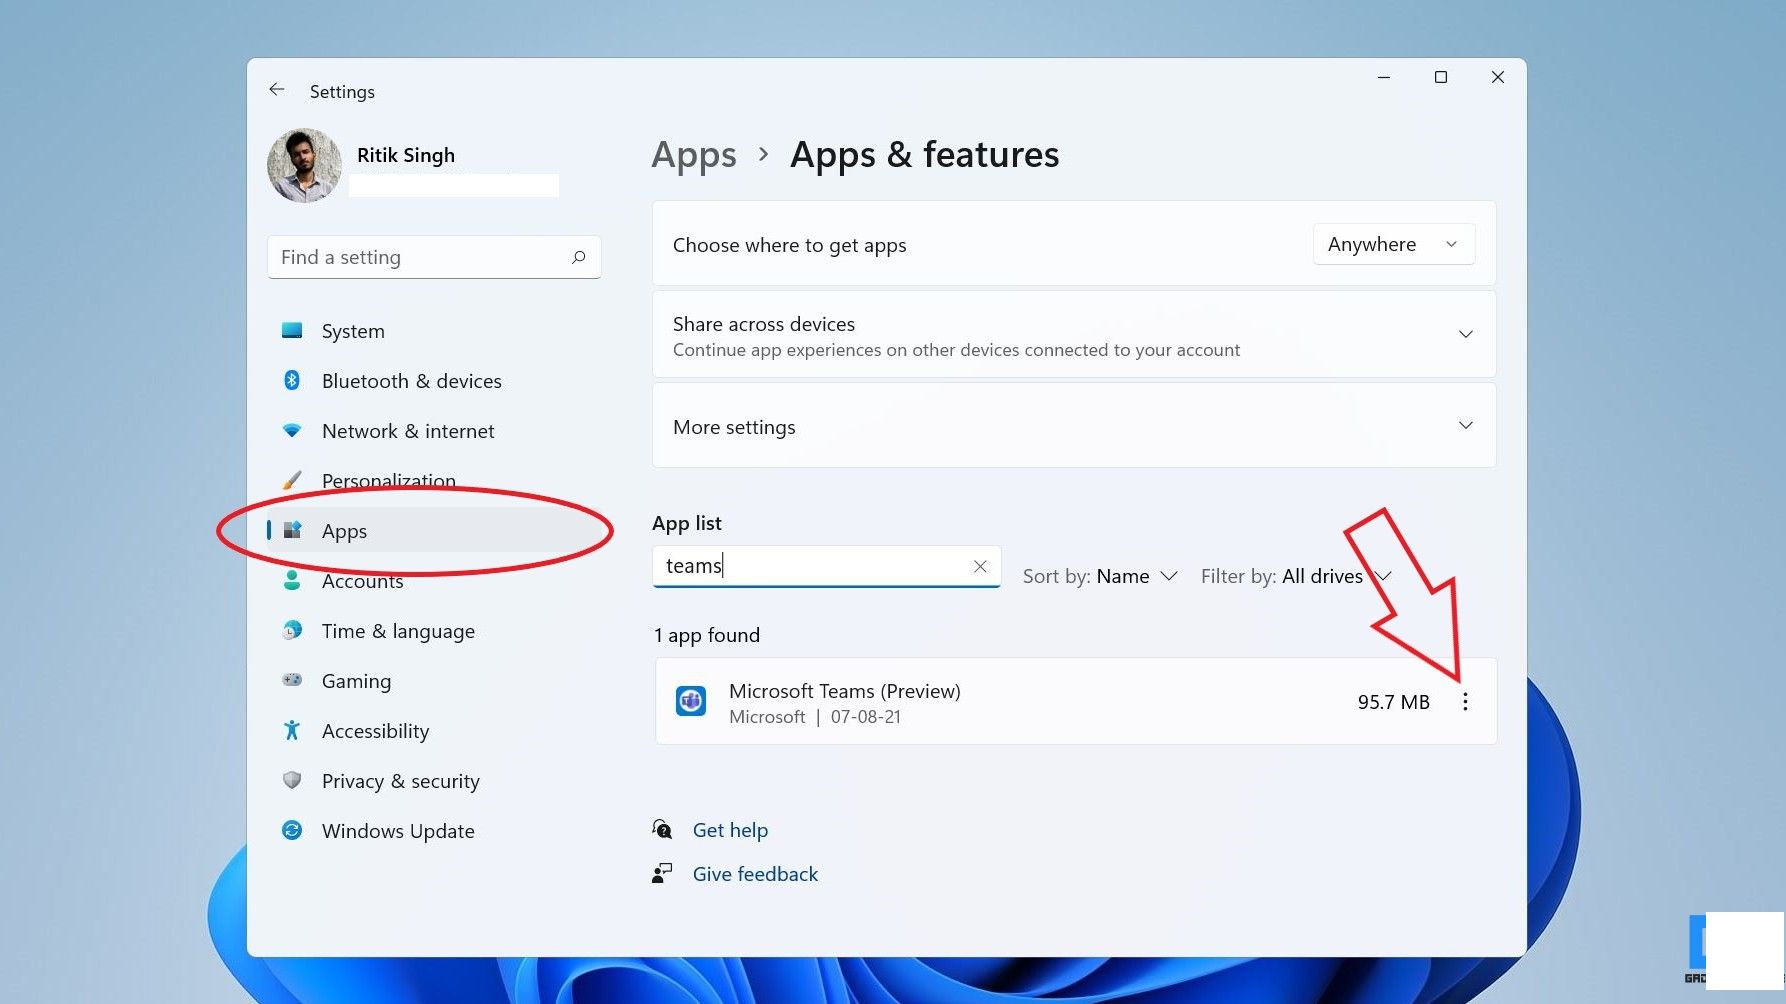Click the Network wifi icon
Screen dimensions: 1786x1004
pos(292,430)
